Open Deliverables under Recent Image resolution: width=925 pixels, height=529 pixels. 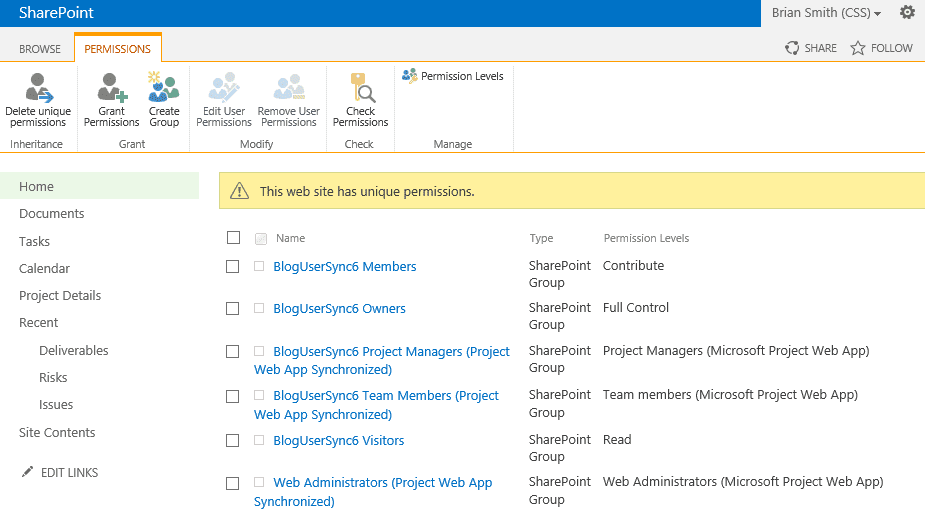point(74,350)
